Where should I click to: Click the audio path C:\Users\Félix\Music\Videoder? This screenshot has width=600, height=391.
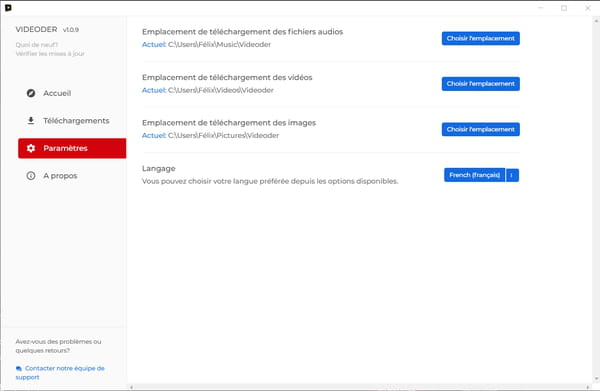click(219, 44)
